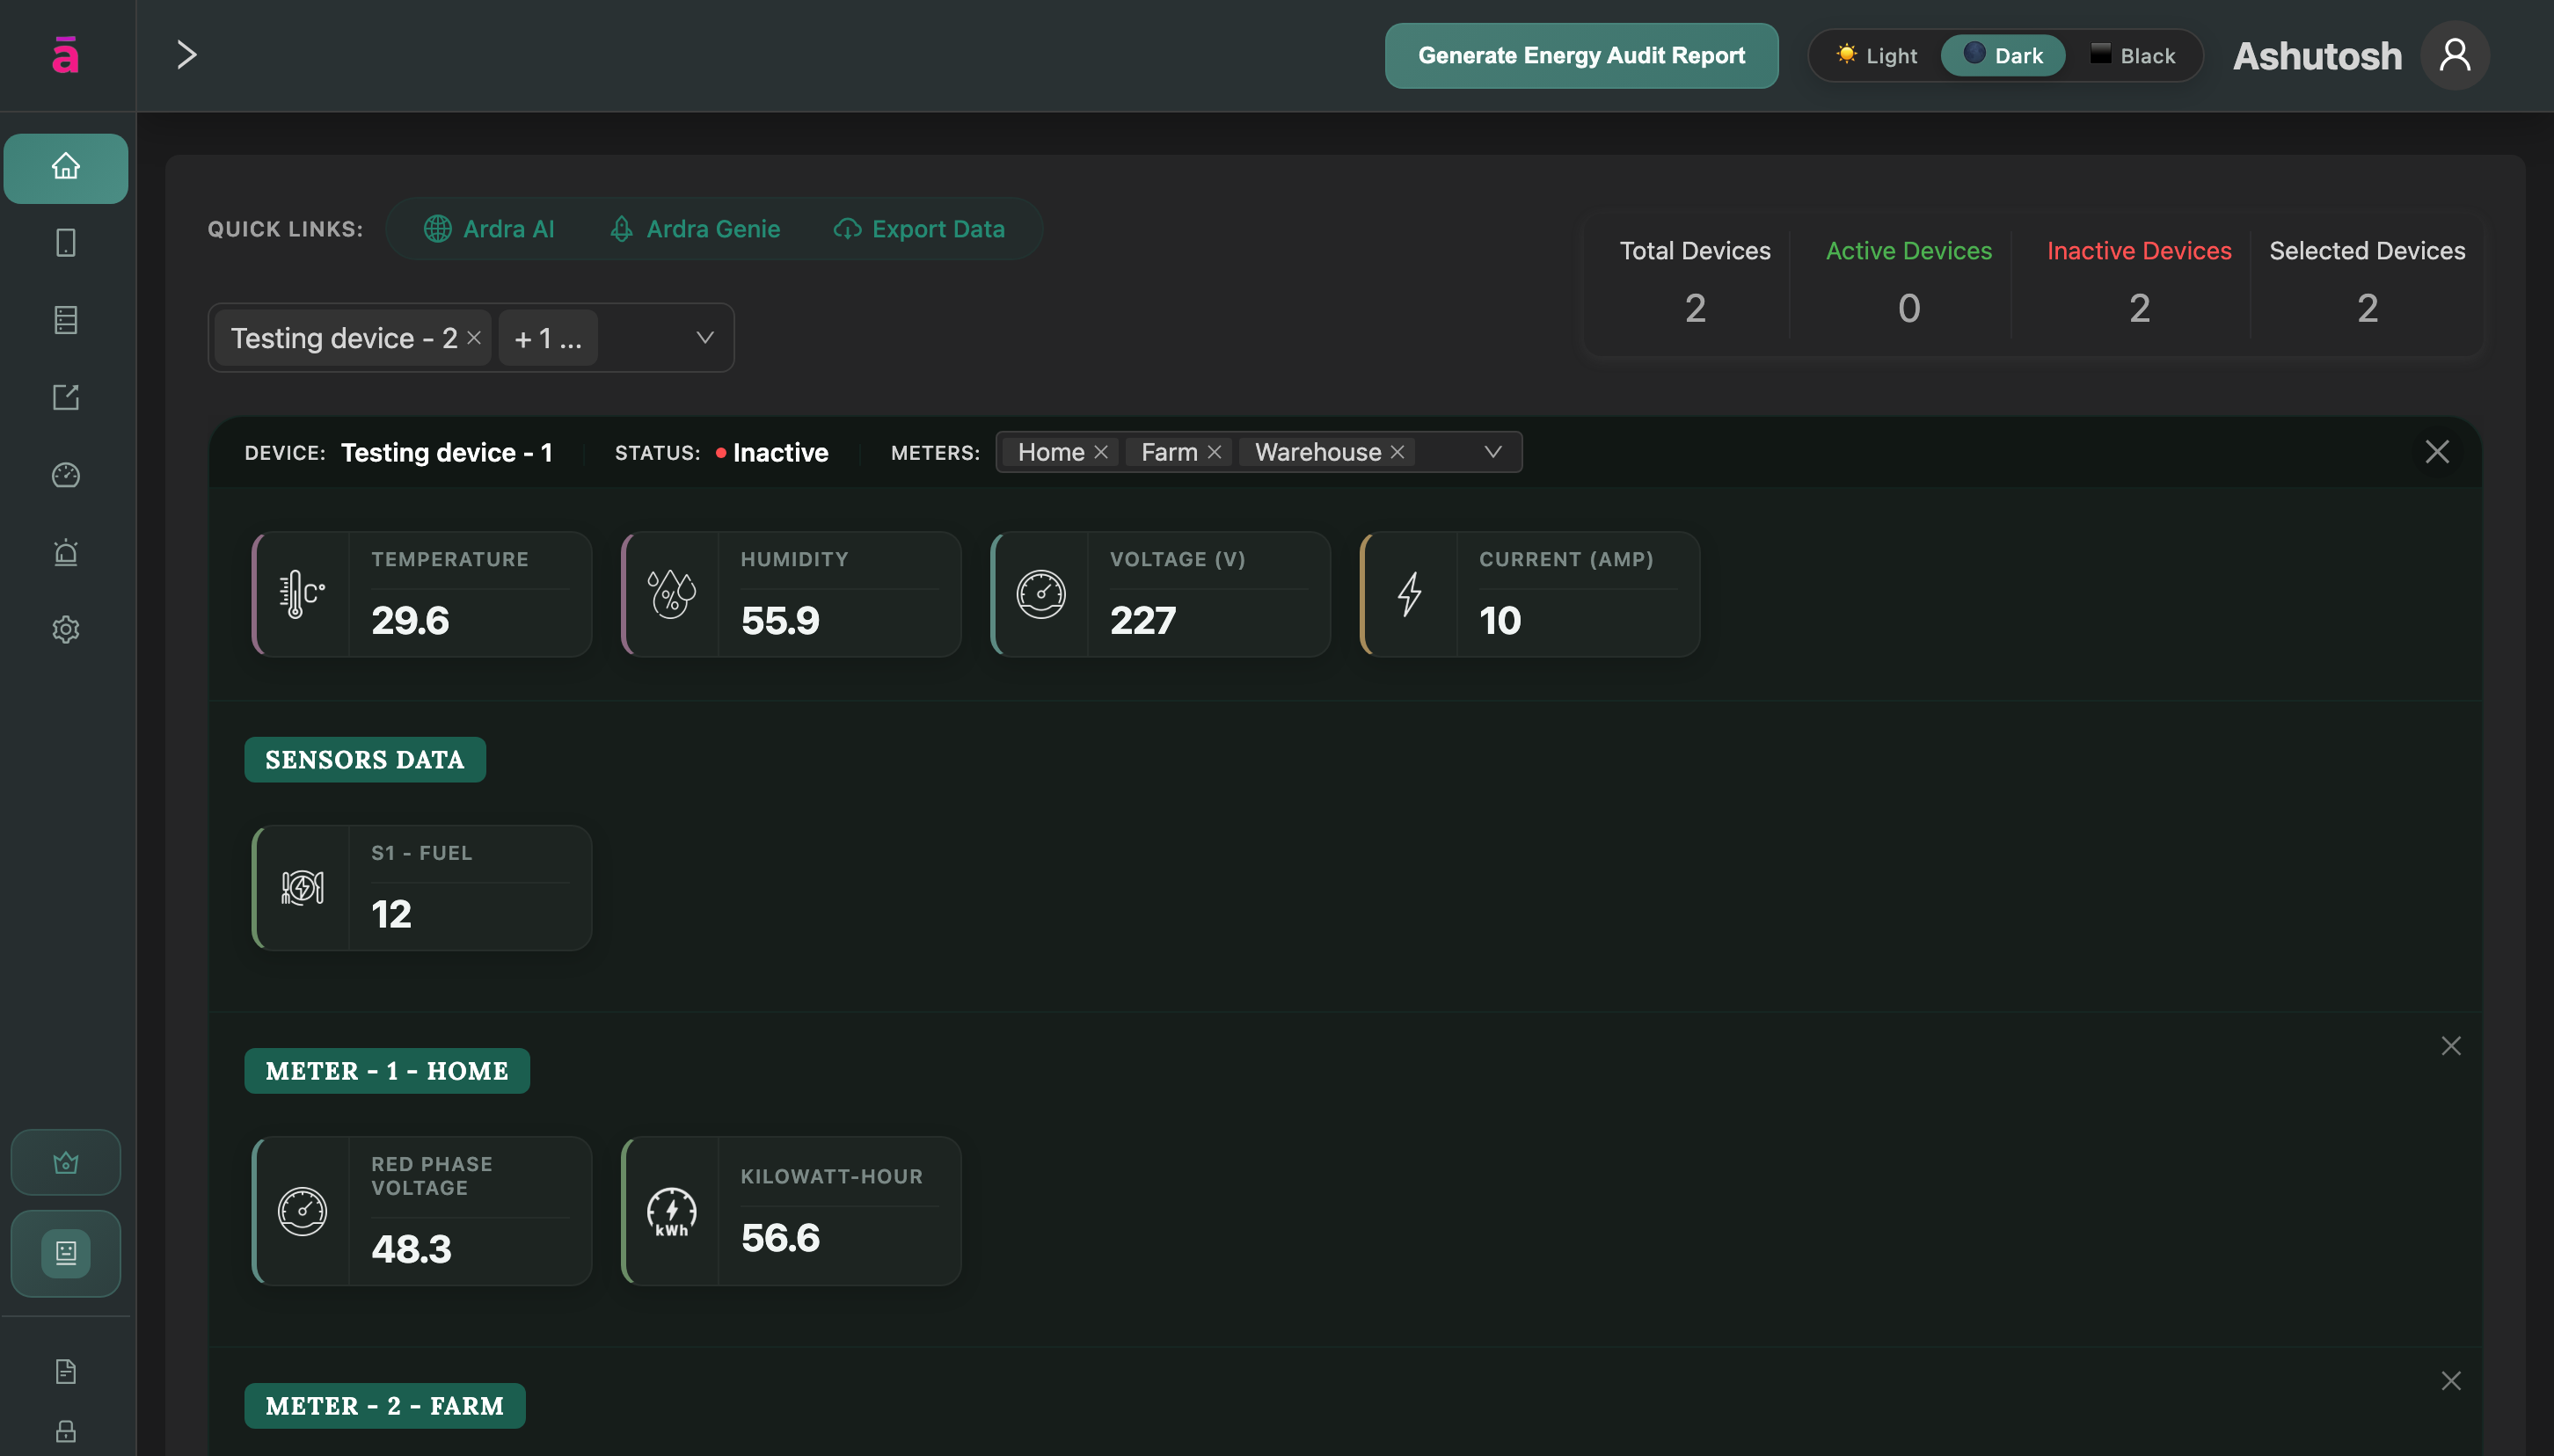The width and height of the screenshot is (2554, 1456).
Task: Open the devices phone icon in sidebar
Action: pyautogui.click(x=66, y=243)
